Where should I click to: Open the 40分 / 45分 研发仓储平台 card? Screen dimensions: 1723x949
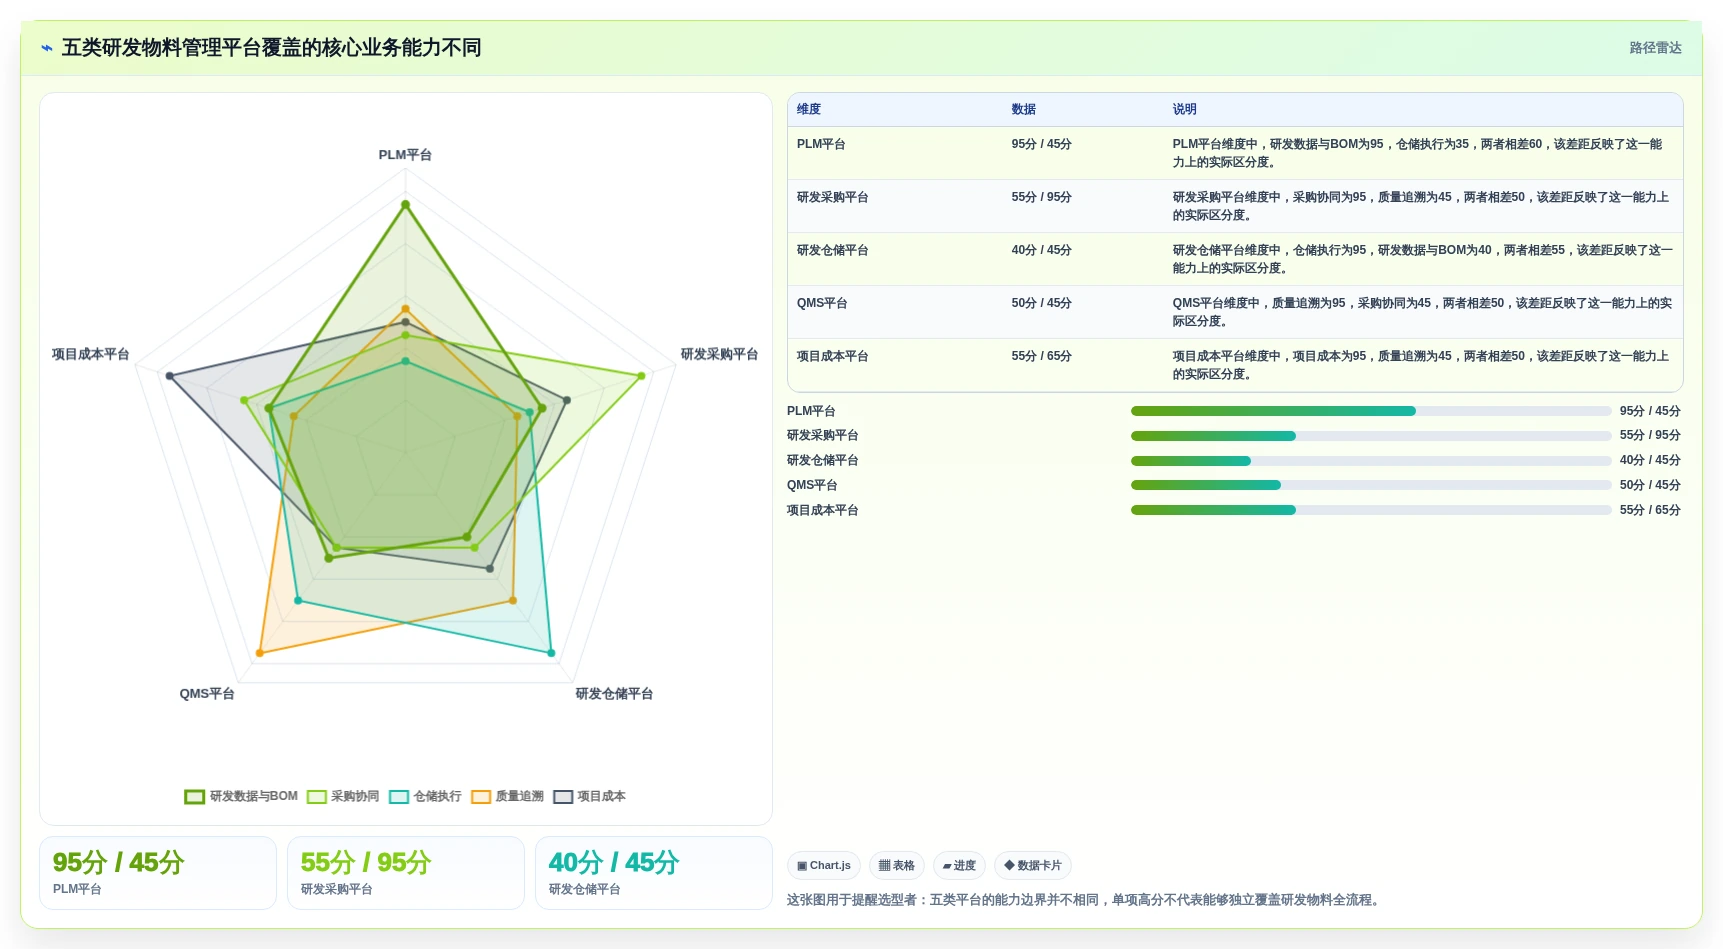point(654,873)
